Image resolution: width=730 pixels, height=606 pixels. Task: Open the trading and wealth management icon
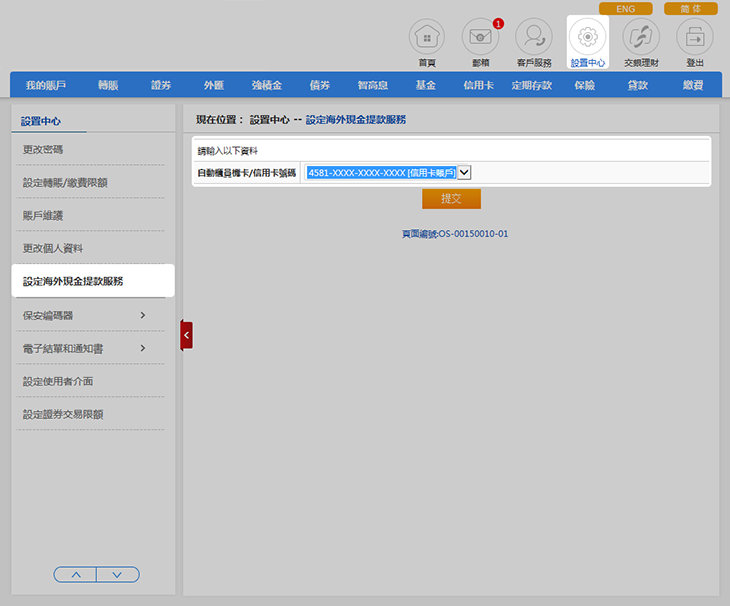[x=641, y=38]
